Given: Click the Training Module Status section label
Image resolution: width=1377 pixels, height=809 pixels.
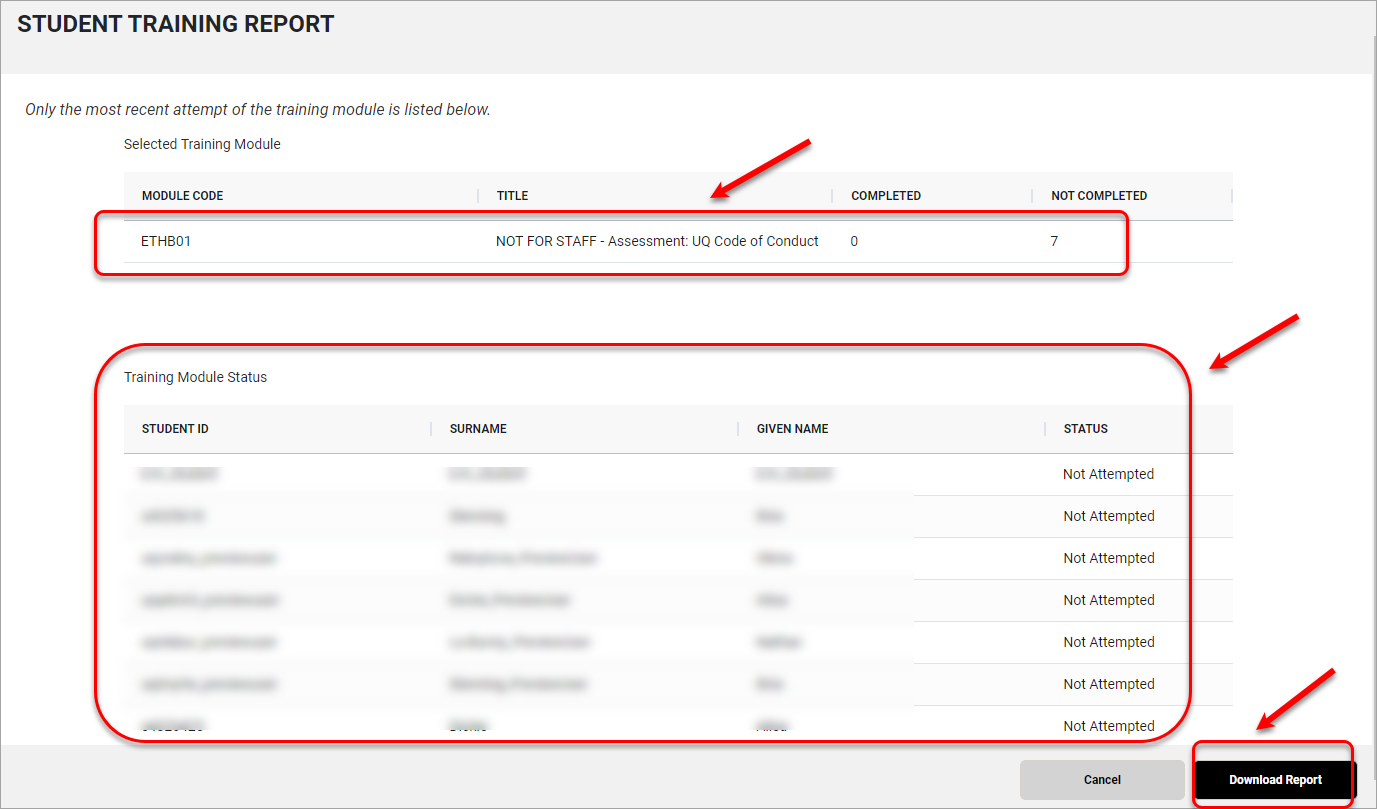Looking at the screenshot, I should (195, 378).
